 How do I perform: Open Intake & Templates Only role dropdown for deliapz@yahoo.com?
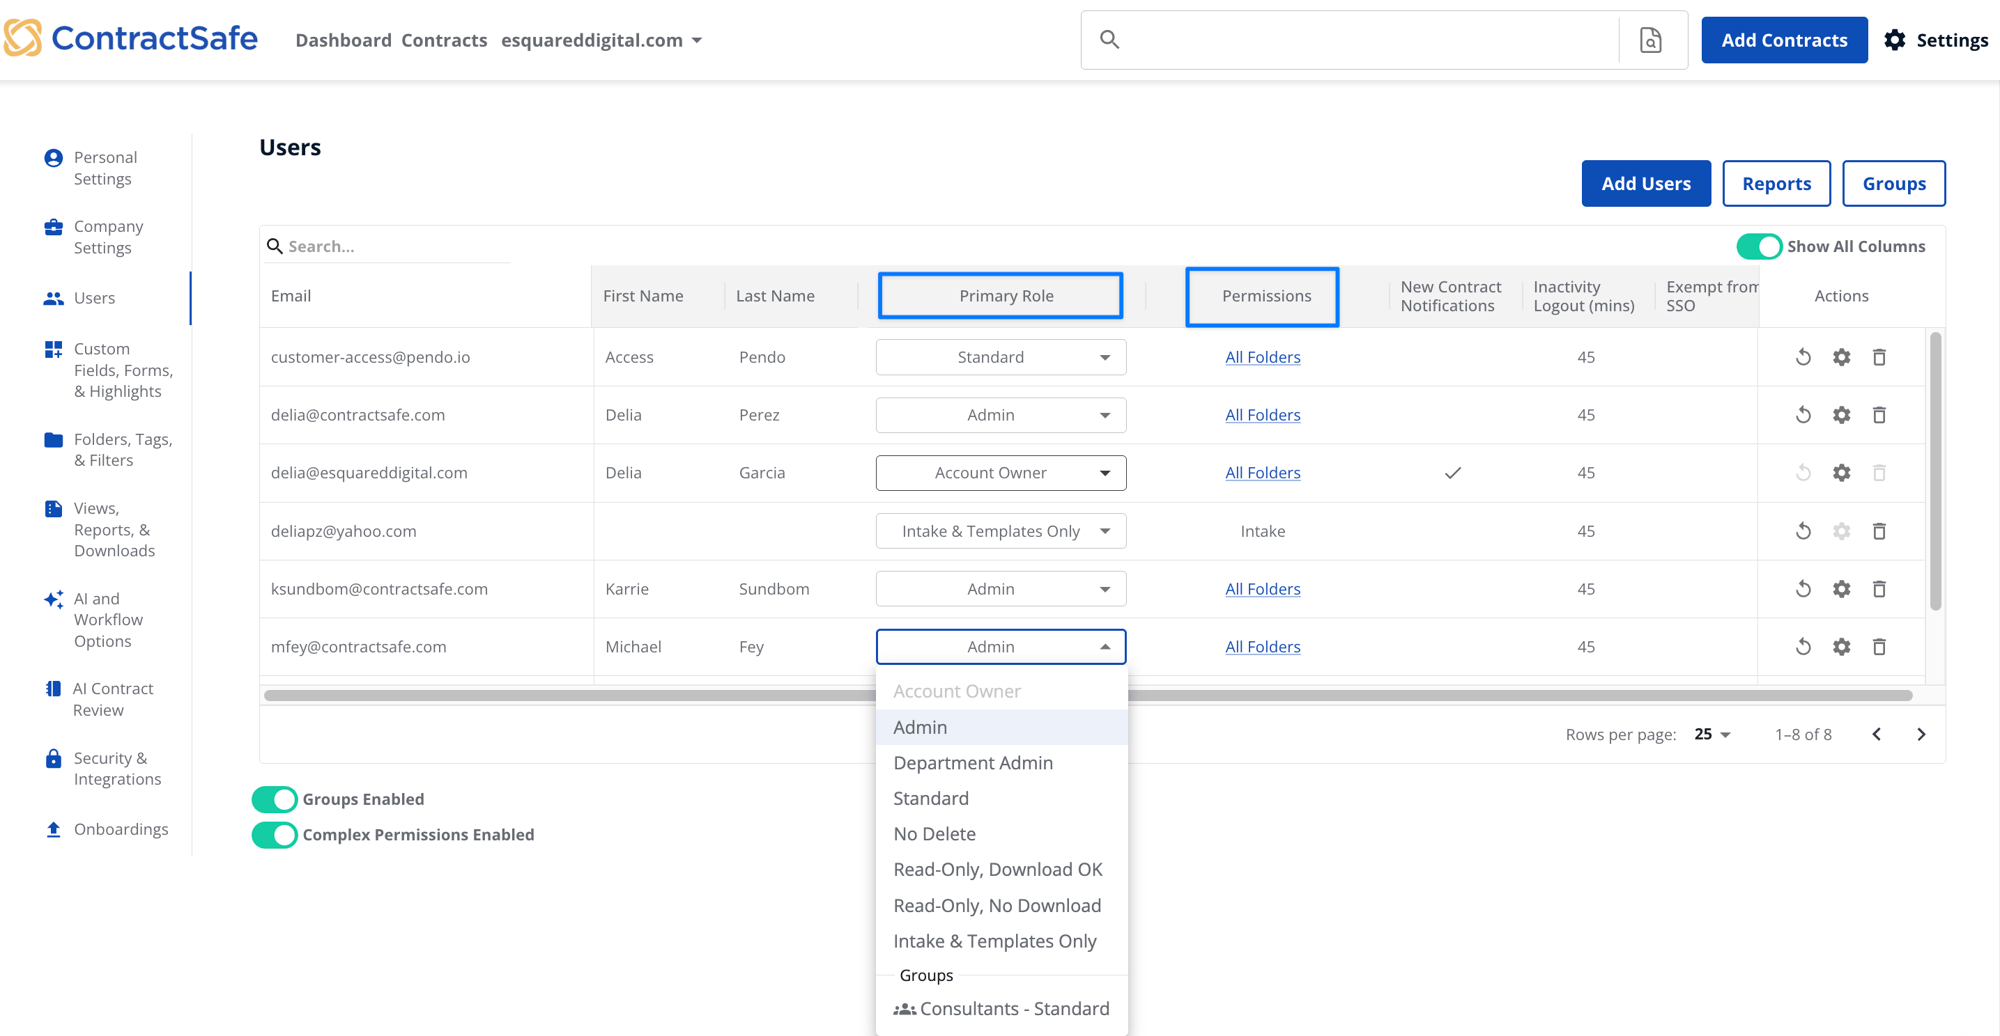pos(1001,531)
